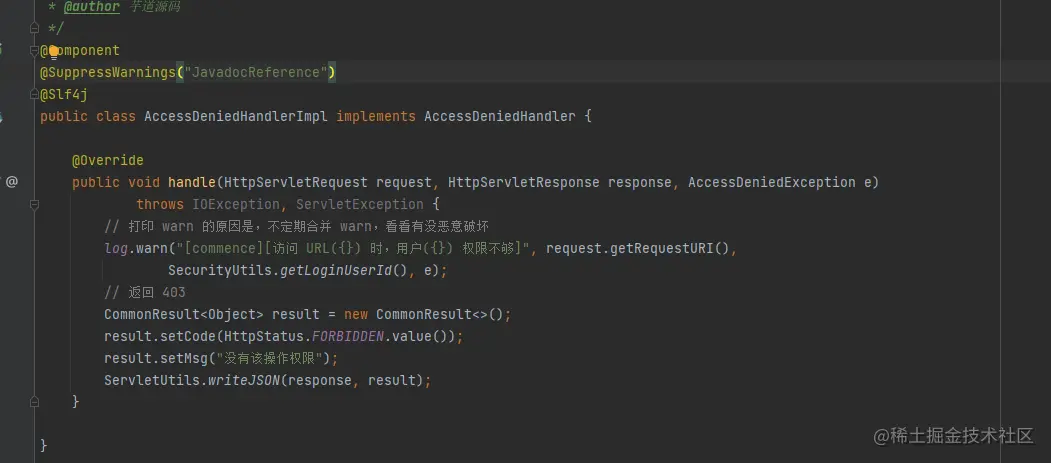Click the @ gutter icon beside handle method
This screenshot has width=1051, height=463.
click(11, 182)
